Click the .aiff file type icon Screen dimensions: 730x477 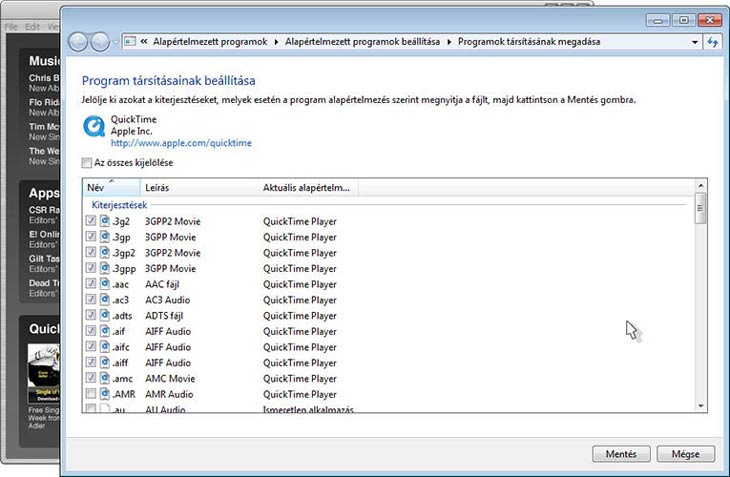(105, 362)
